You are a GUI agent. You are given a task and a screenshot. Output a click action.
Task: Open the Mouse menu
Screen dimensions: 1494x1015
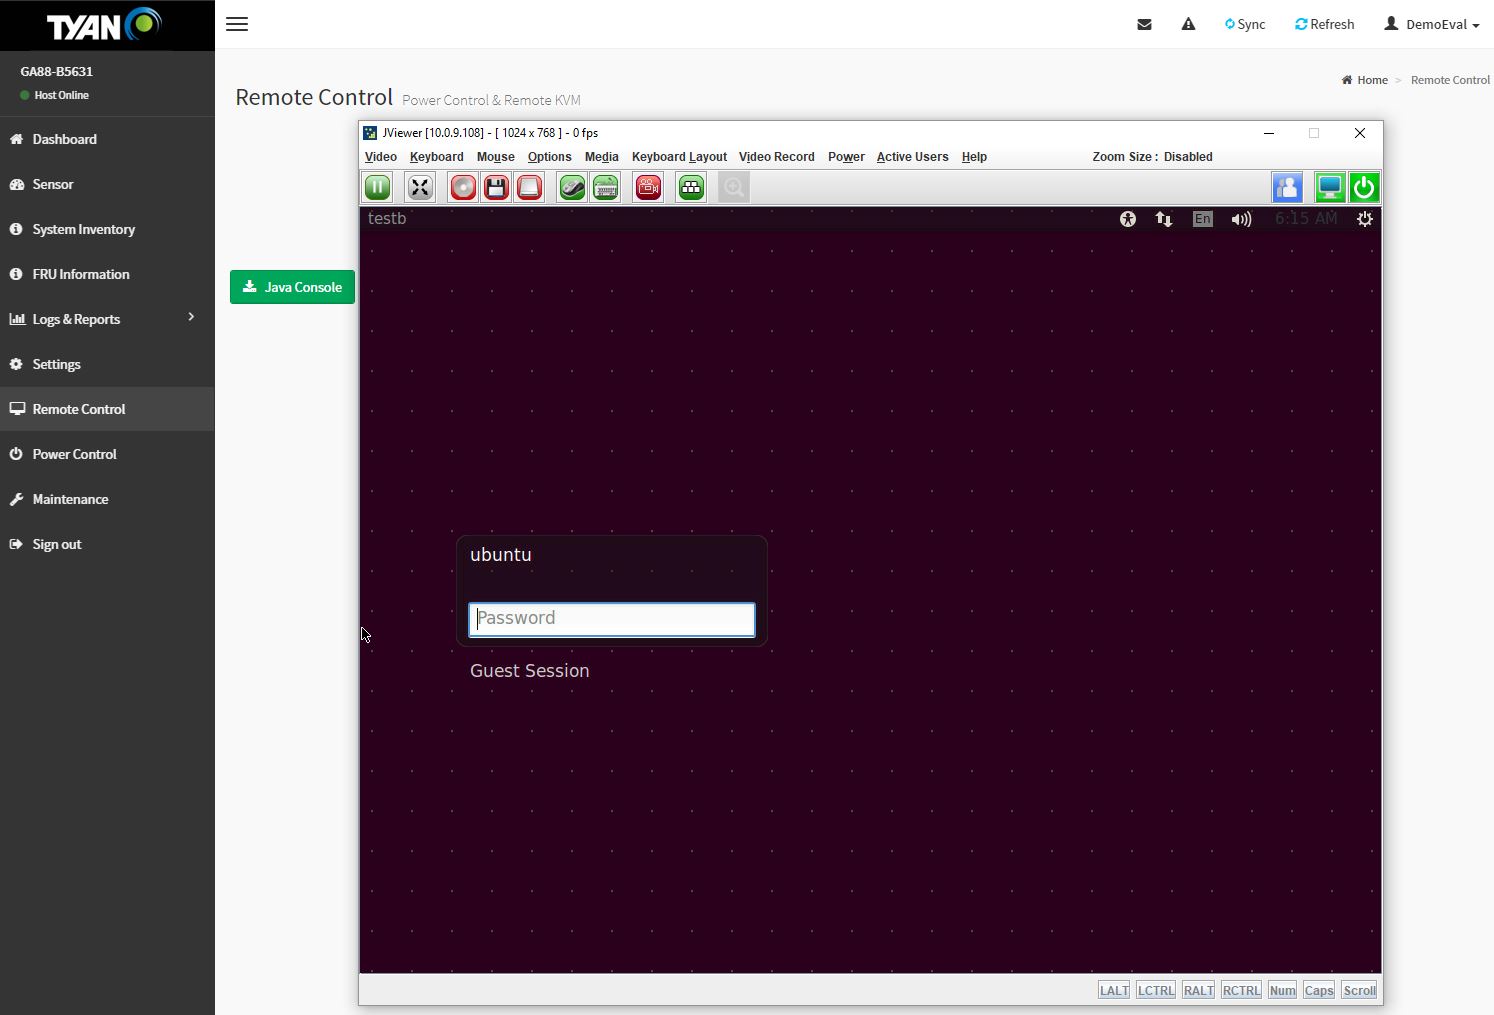coord(496,157)
